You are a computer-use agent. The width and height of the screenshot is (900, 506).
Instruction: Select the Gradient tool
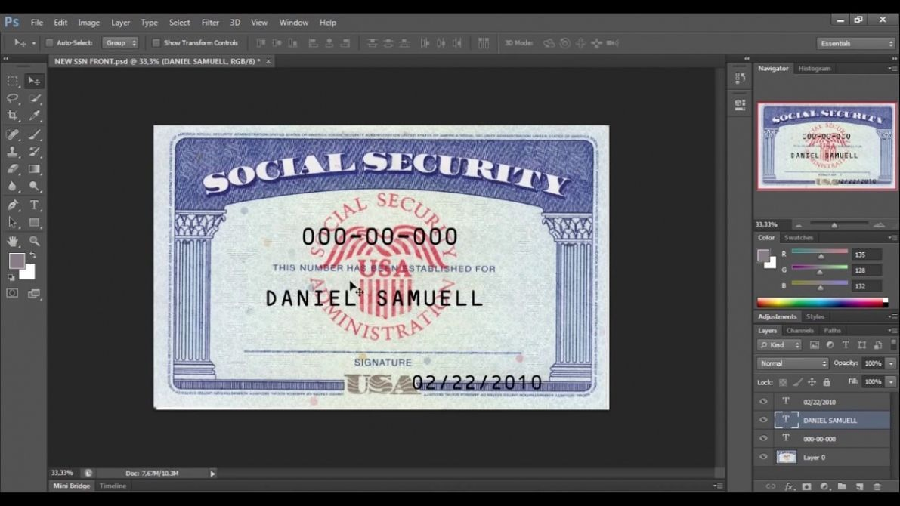click(x=34, y=169)
